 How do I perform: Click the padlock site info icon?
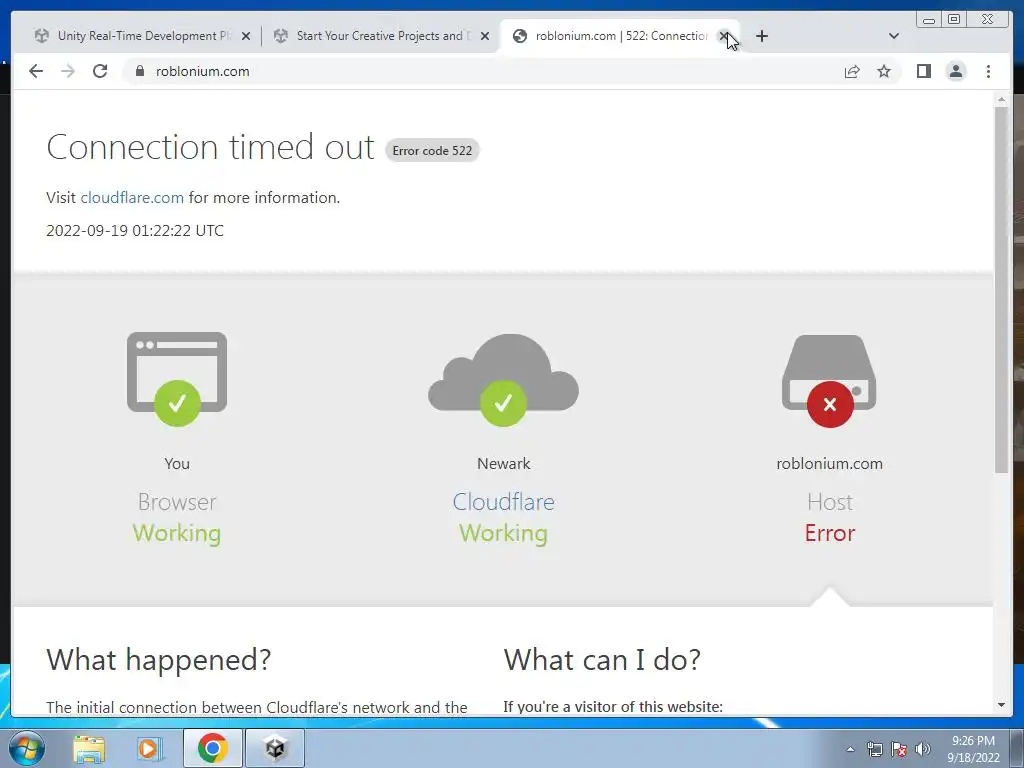point(139,71)
